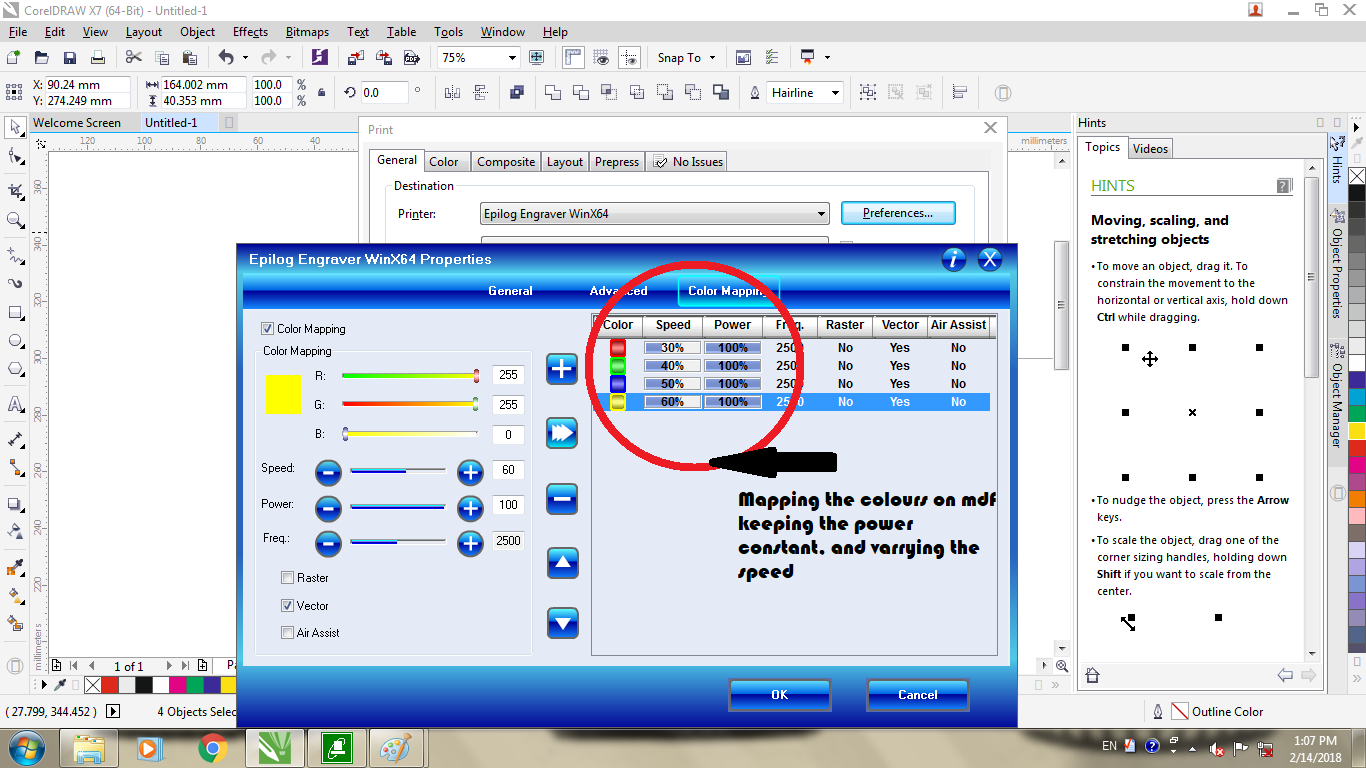The width and height of the screenshot is (1366, 768).
Task: Decrease Speed with the minus button
Action: click(328, 472)
